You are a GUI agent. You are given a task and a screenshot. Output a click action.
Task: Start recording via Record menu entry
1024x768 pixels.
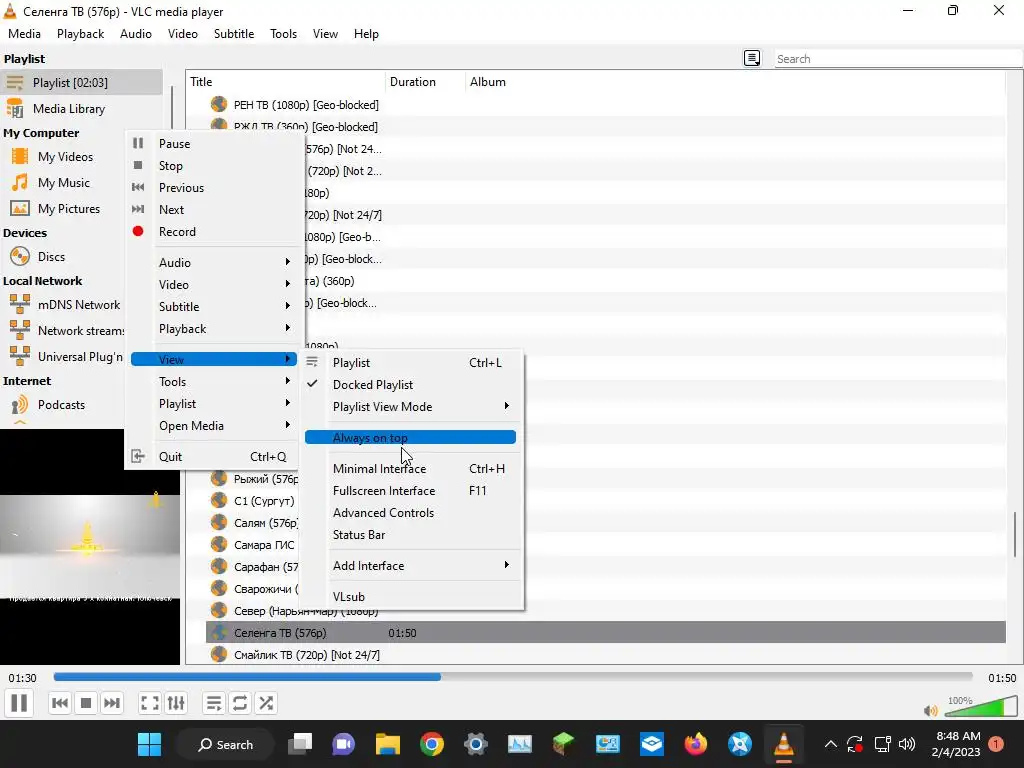(214, 232)
